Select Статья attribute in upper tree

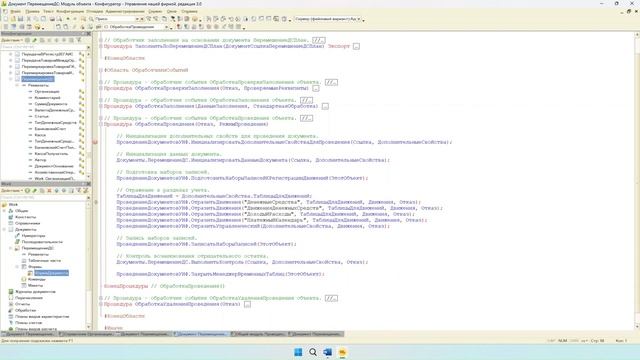tap(42, 116)
